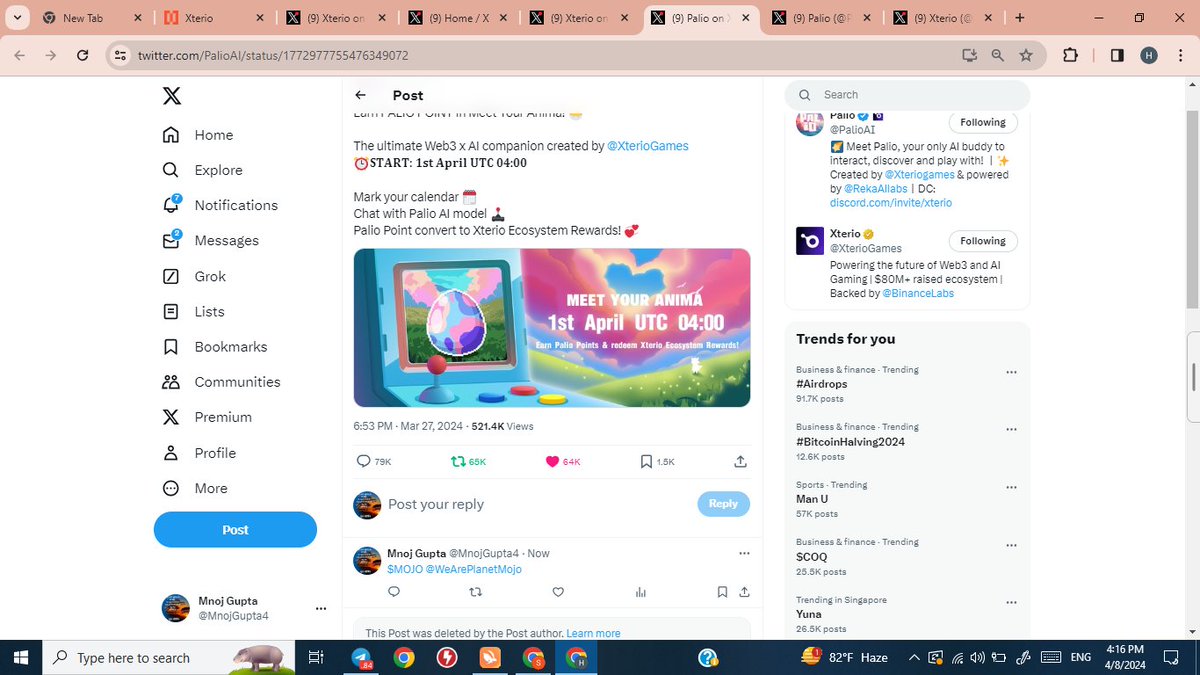Viewport: 1200px width, 675px height.
Task: Like Mnoj Gupta's reply
Action: 558,592
